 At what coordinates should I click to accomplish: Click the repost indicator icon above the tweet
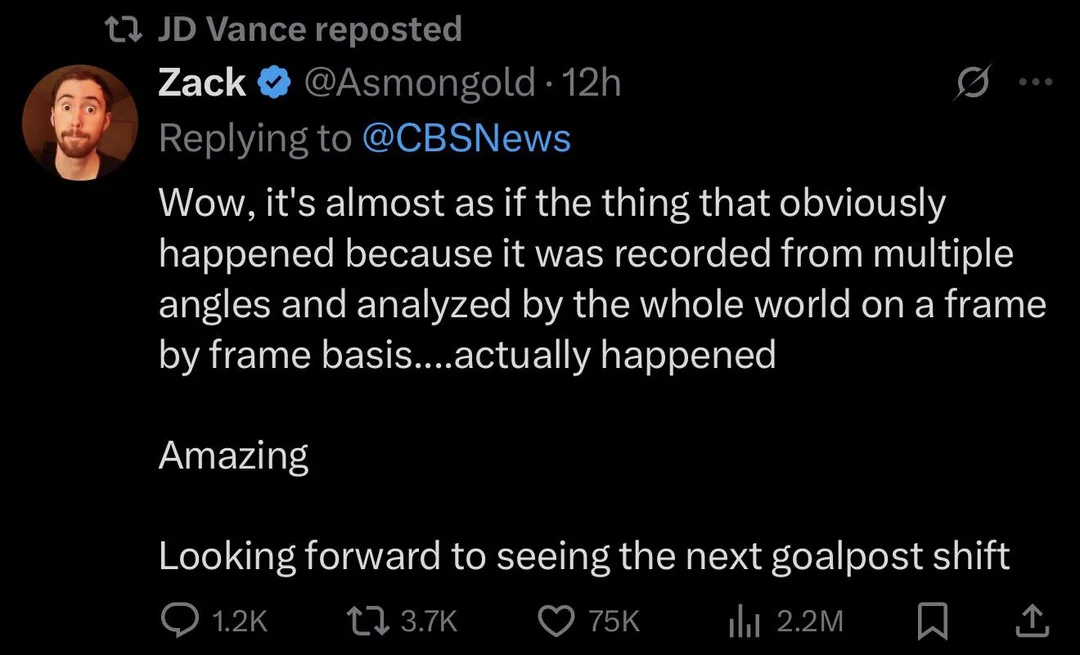[x=127, y=30]
